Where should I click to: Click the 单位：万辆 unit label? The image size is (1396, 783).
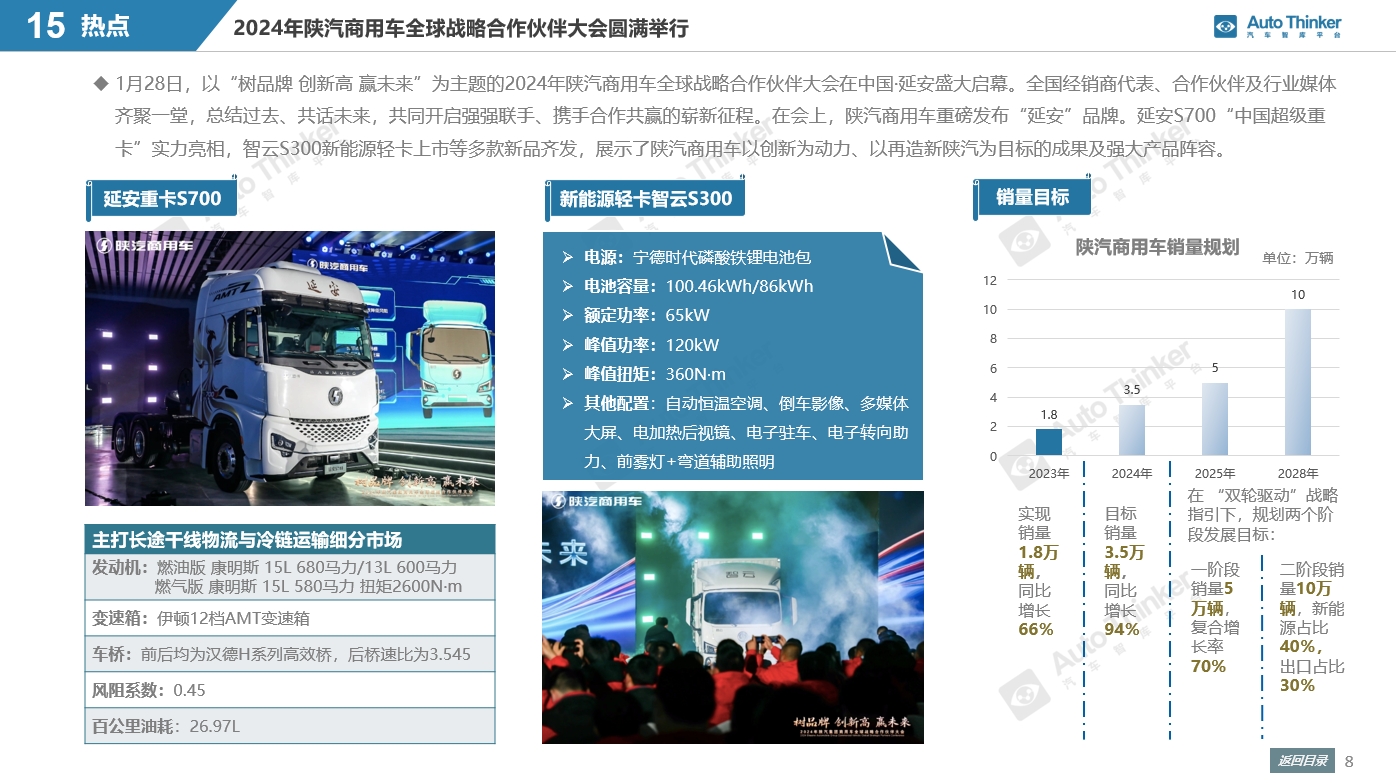[1297, 257]
